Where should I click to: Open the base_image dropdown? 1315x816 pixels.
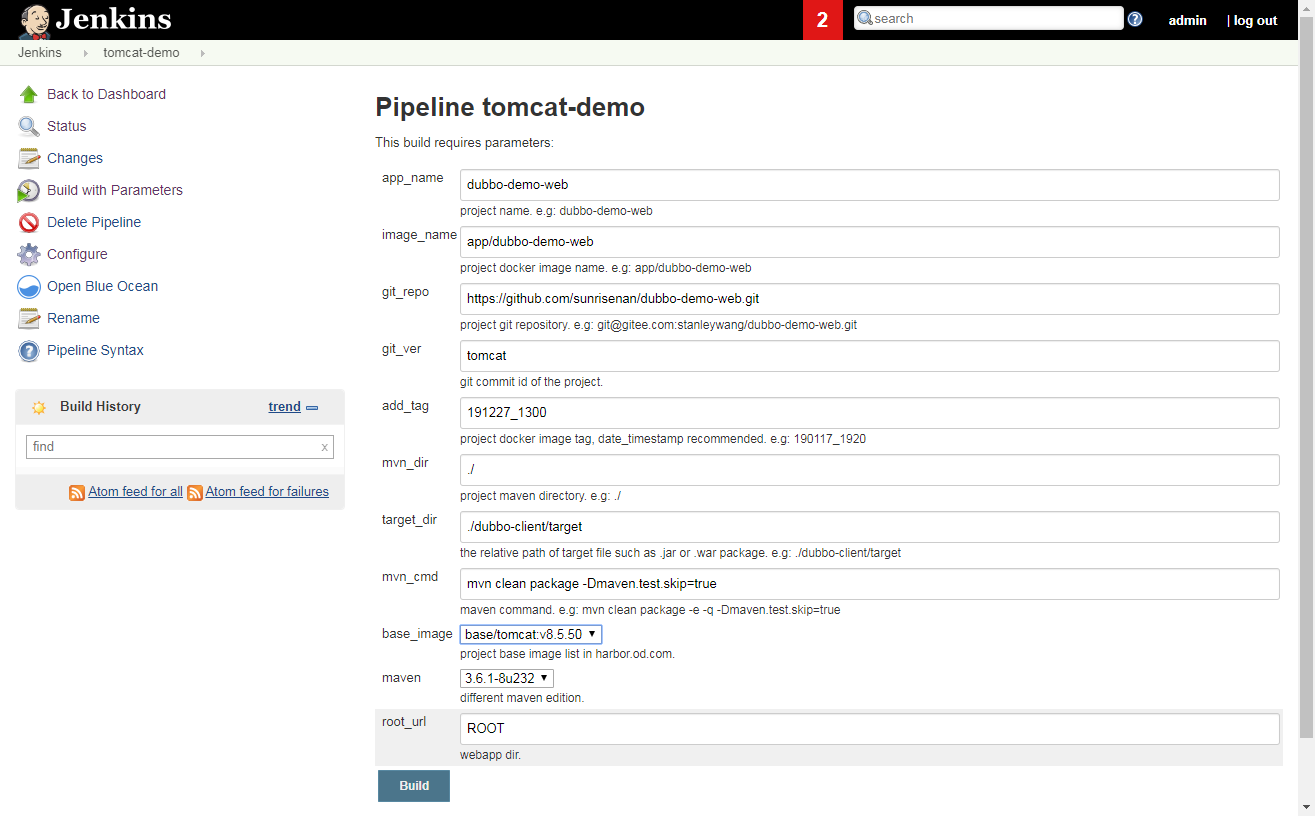tap(531, 634)
